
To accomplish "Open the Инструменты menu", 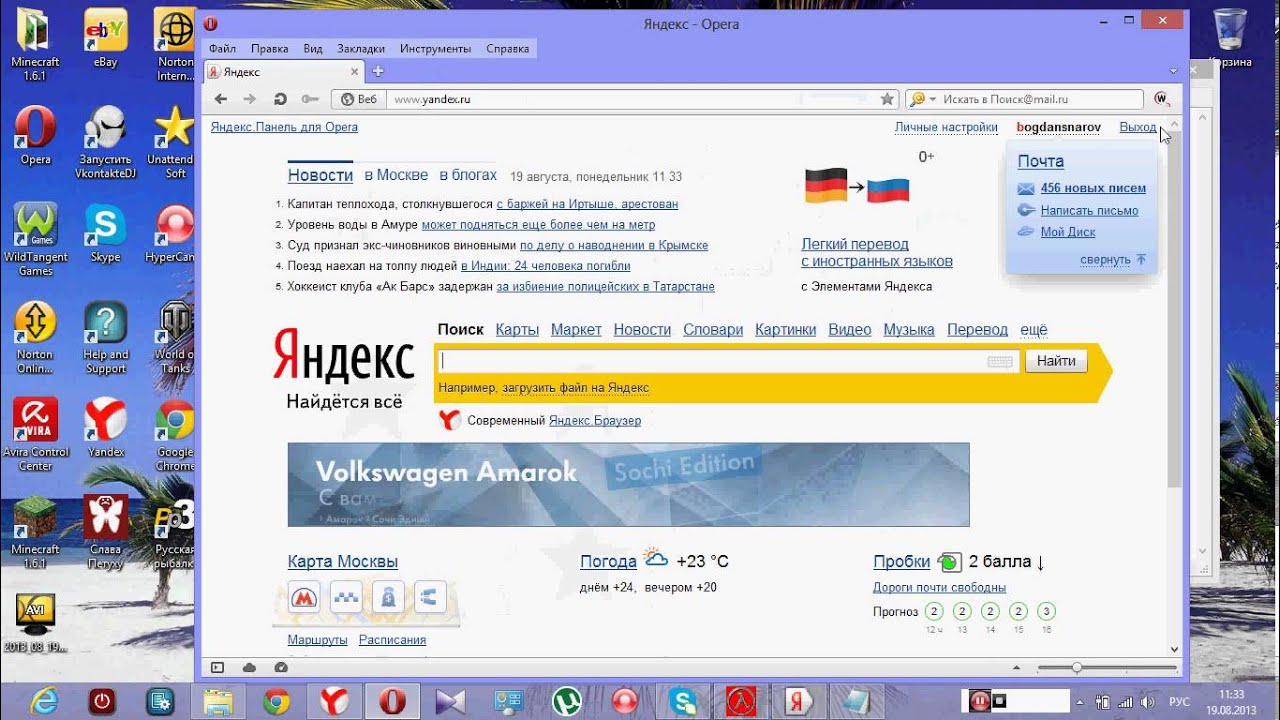I will coord(435,48).
